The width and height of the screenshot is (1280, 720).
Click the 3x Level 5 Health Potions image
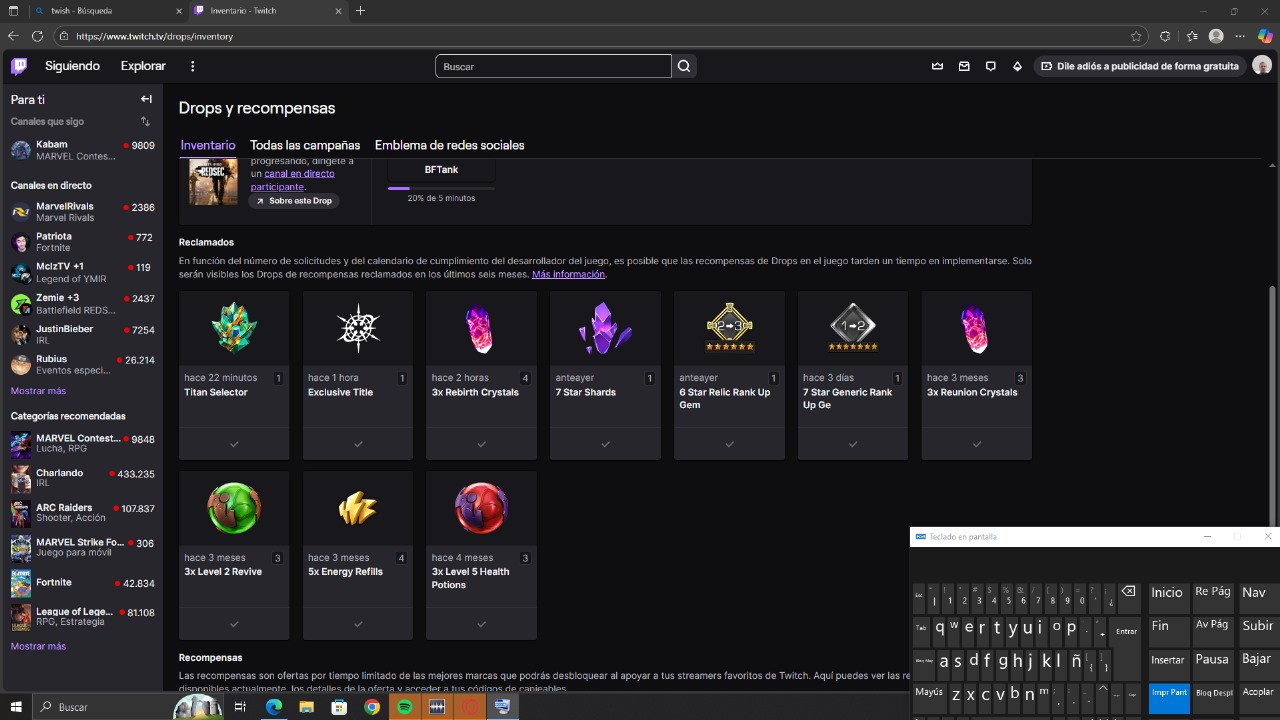tap(481, 508)
